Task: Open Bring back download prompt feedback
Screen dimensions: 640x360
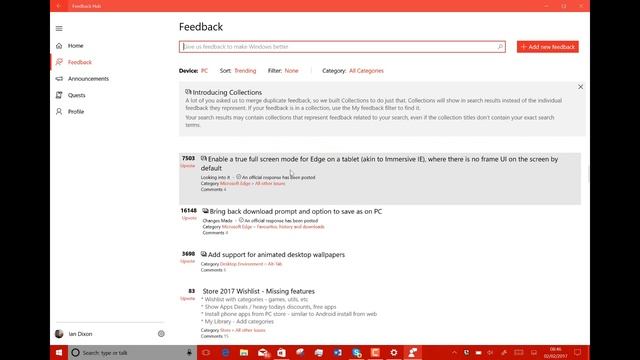Action: [x=296, y=211]
